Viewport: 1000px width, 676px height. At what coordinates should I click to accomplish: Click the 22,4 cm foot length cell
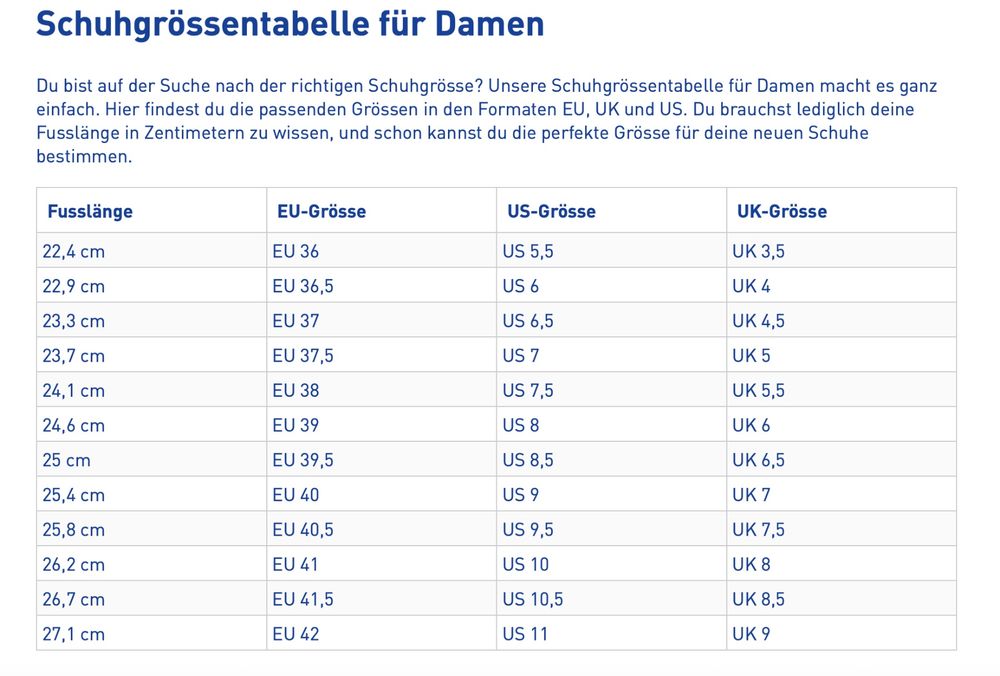click(x=152, y=251)
